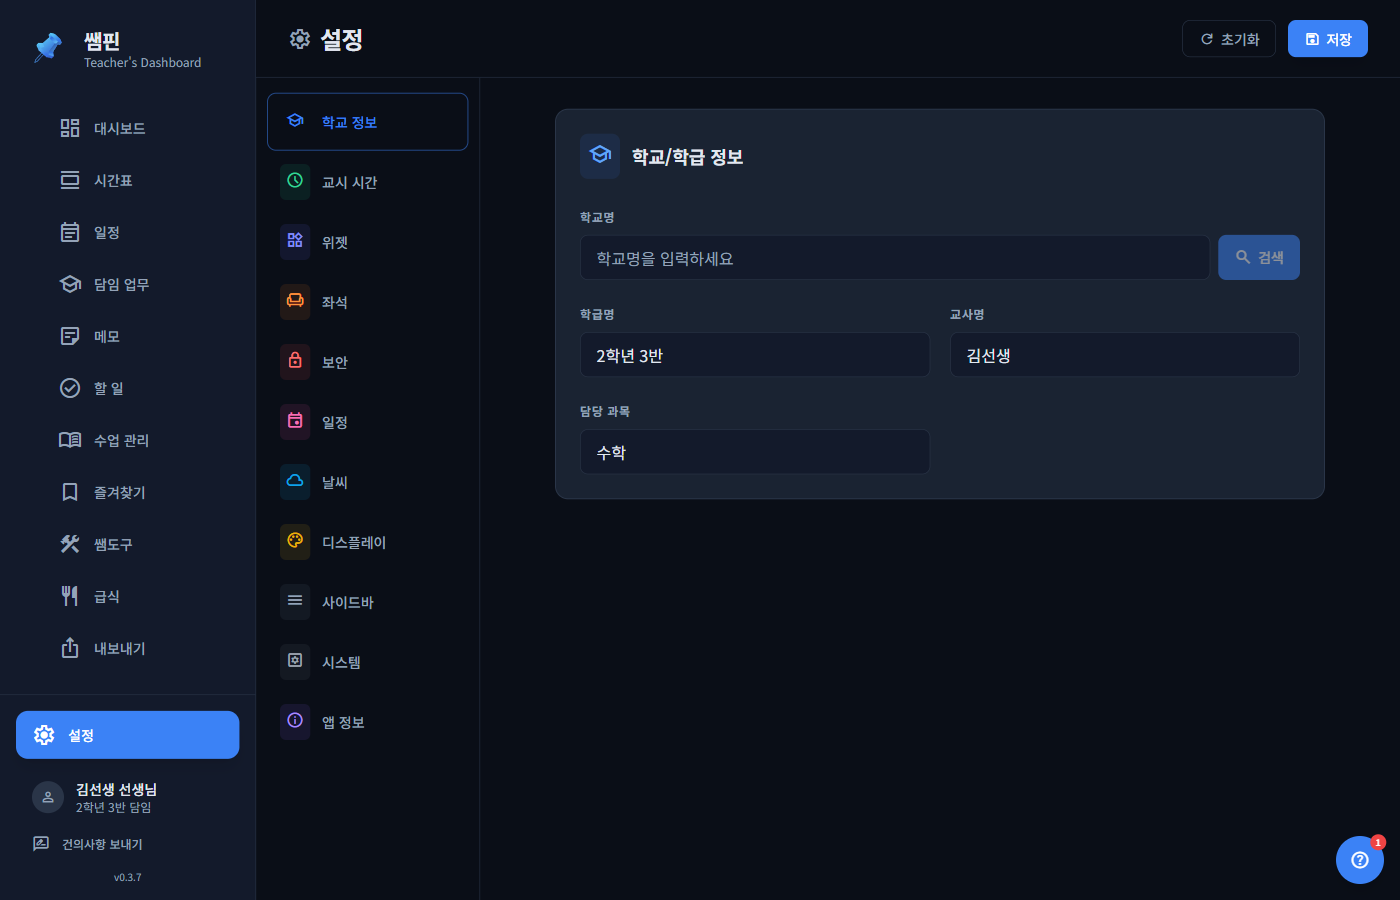
Task: Select the 시간표 icon in the sidebar
Action: click(69, 180)
